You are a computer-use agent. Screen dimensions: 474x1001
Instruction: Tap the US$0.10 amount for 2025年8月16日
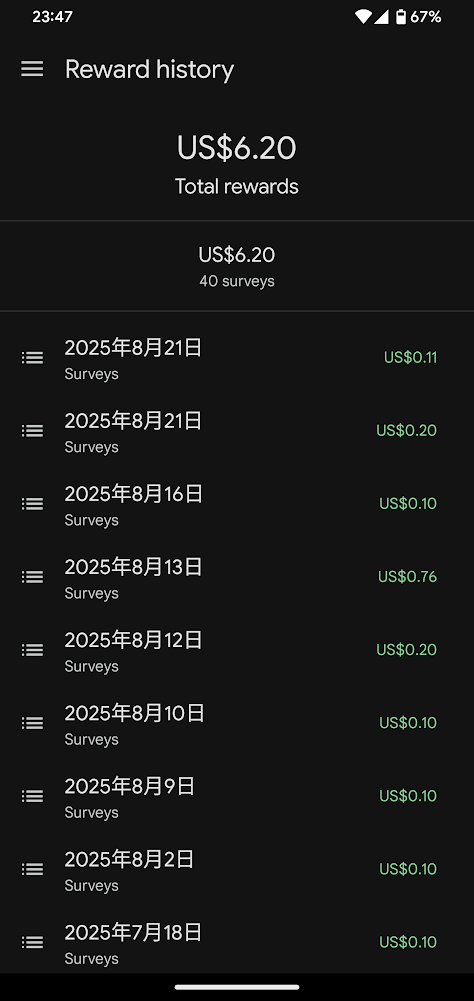pyautogui.click(x=408, y=504)
